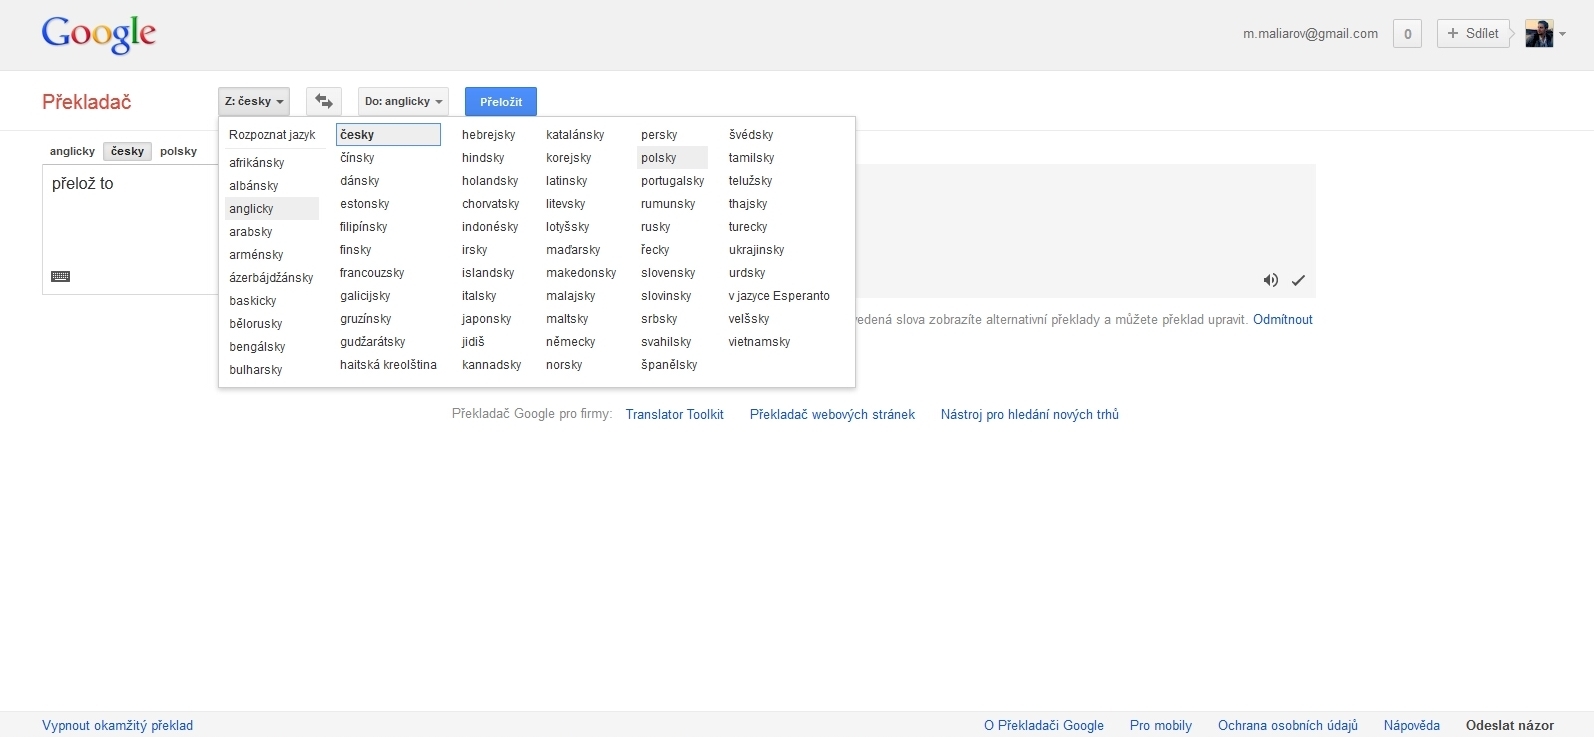Rate translation with the checkmark icon
The image size is (1594, 737).
coord(1298,280)
